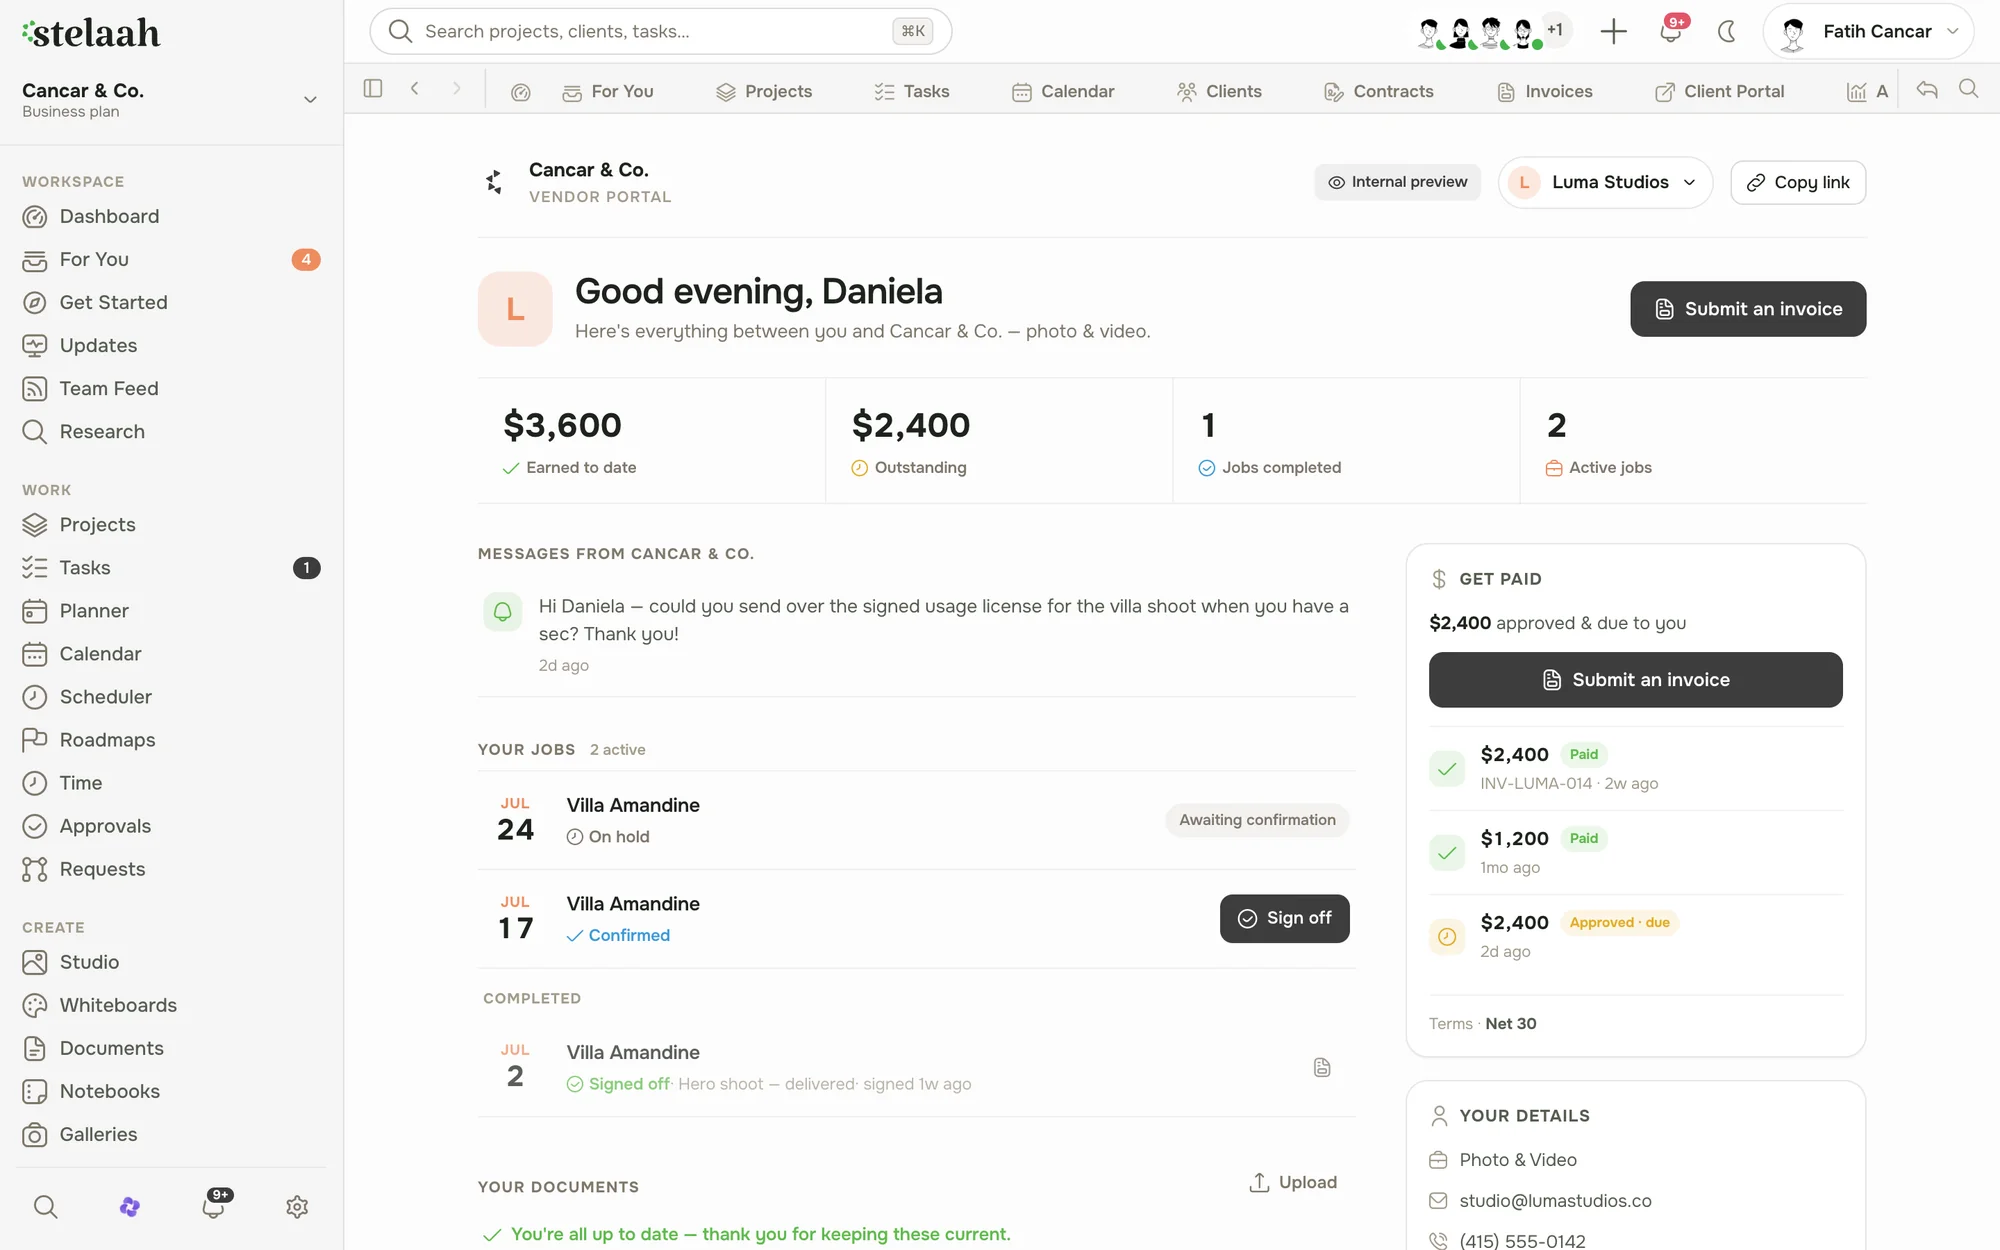Open Galleries in the sidebar
Viewport: 2000px width, 1250px height.
[x=171, y=1133]
